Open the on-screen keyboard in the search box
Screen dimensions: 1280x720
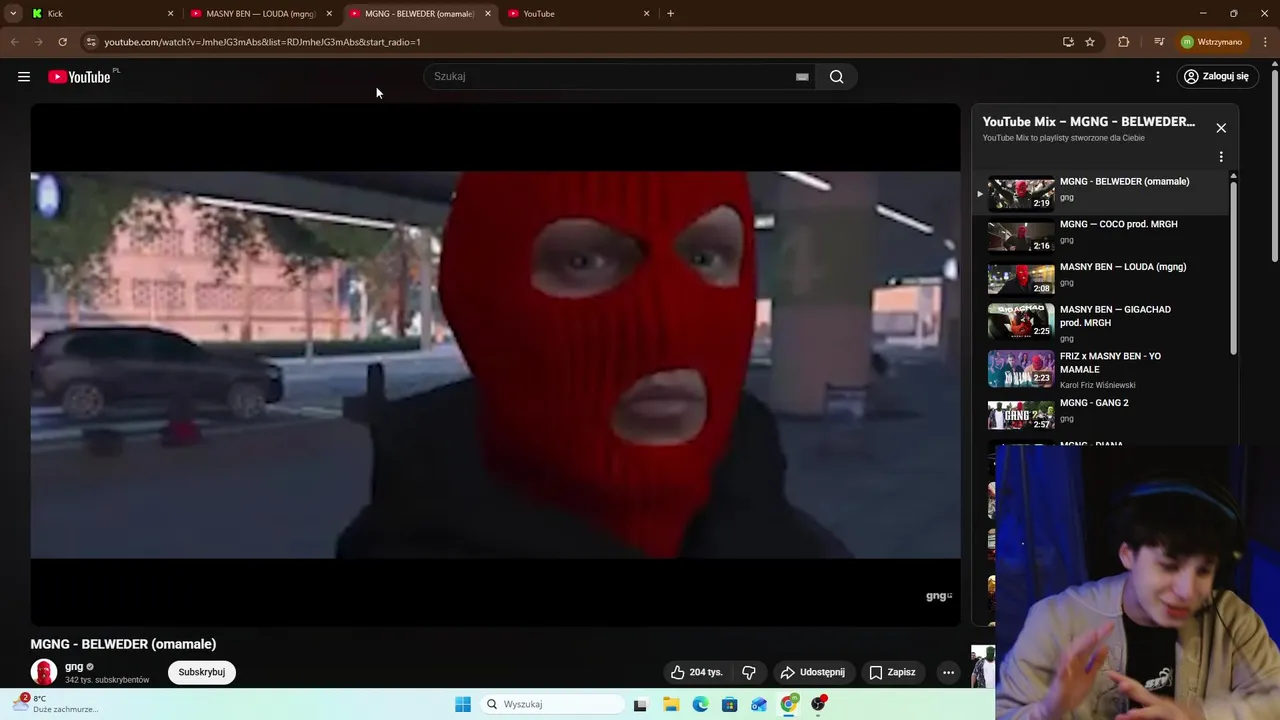click(802, 77)
